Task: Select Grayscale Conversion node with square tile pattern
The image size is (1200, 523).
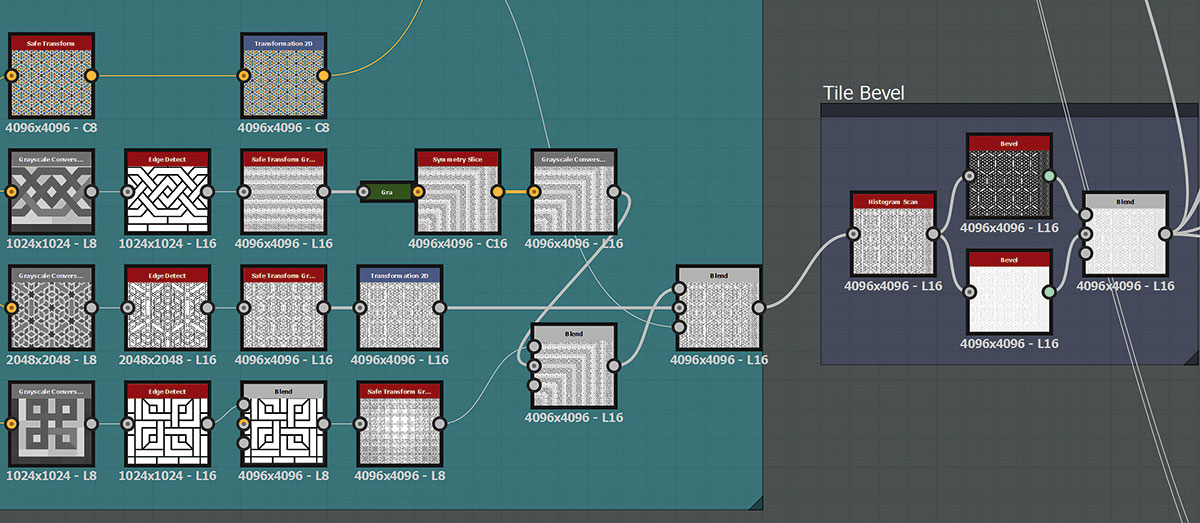Action: (x=51, y=424)
